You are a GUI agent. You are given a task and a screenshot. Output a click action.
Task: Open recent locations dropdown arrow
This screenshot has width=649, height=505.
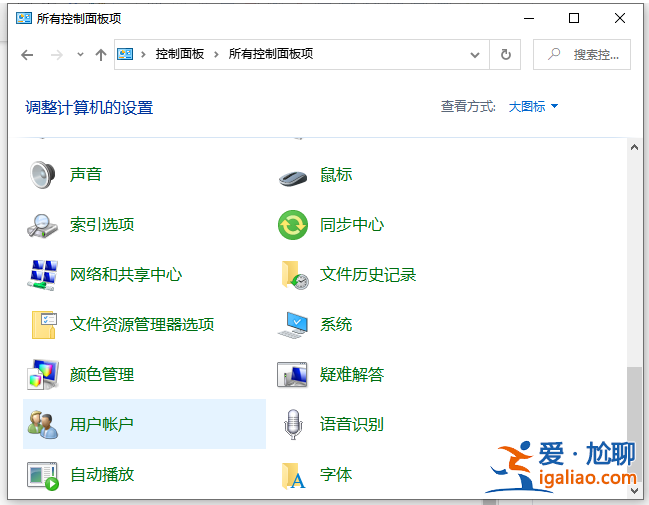click(x=80, y=54)
